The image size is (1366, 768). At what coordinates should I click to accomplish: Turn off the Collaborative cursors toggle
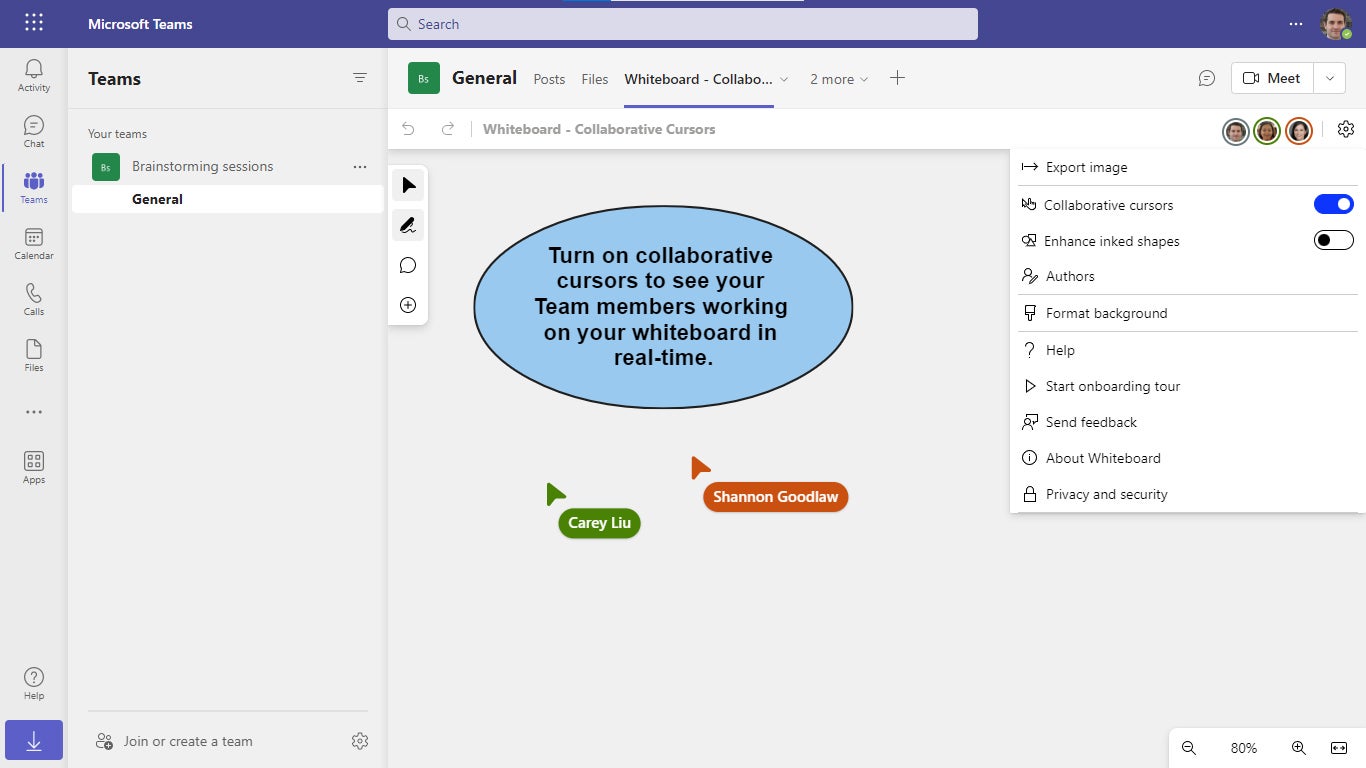(x=1334, y=204)
